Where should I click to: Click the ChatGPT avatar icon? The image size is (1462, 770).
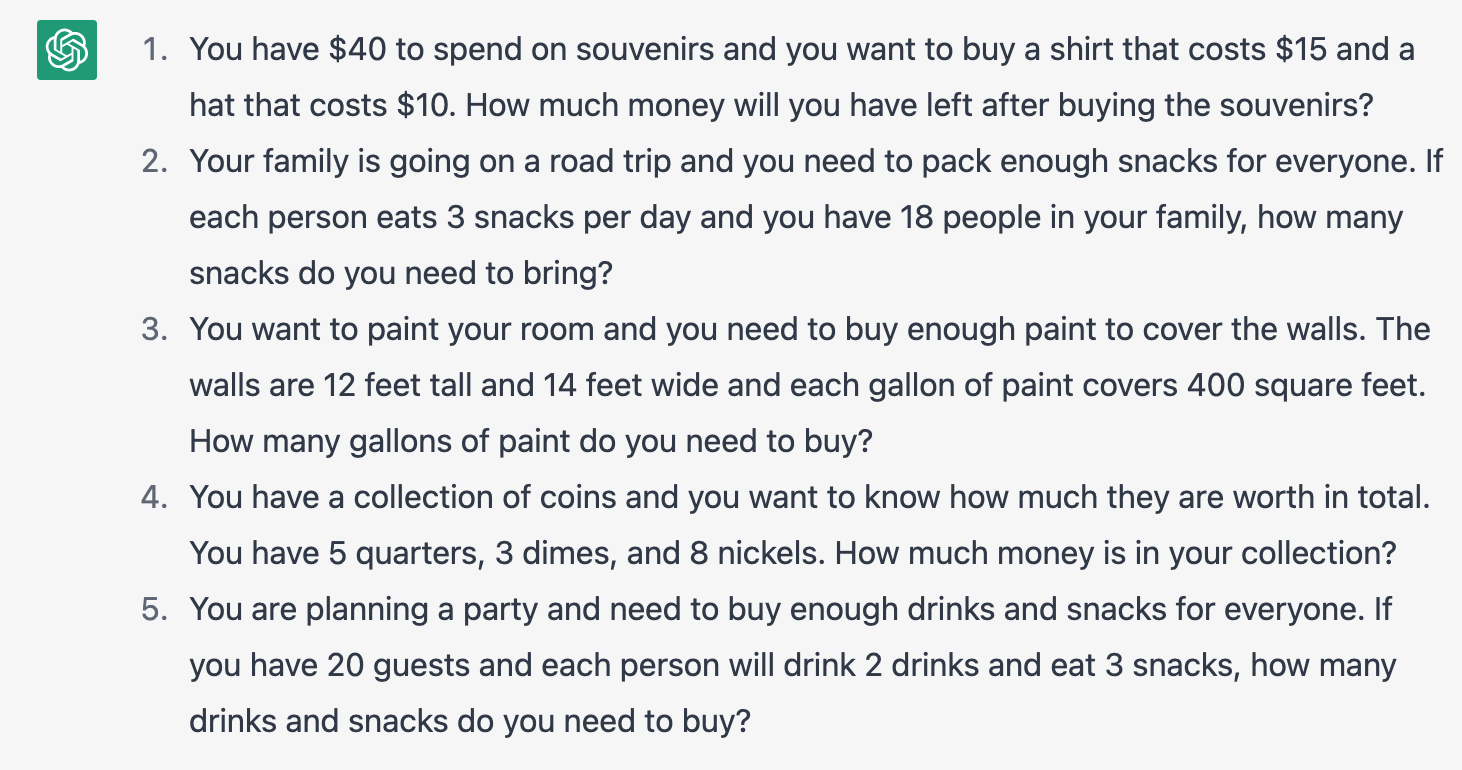point(67,50)
